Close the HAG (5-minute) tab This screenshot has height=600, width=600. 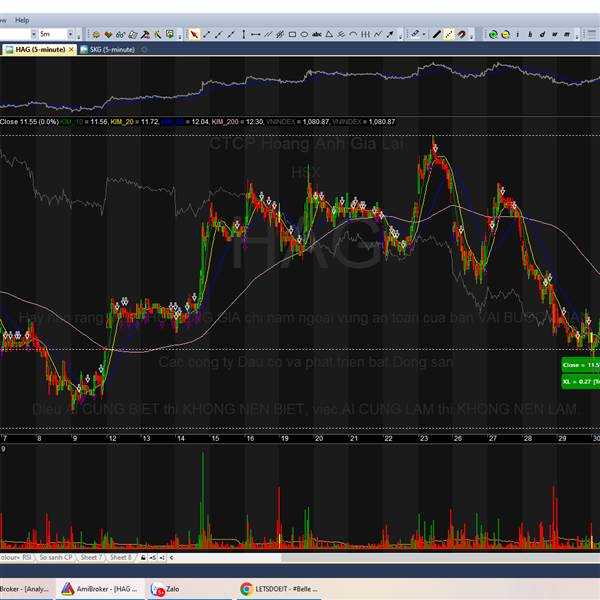click(x=70, y=48)
